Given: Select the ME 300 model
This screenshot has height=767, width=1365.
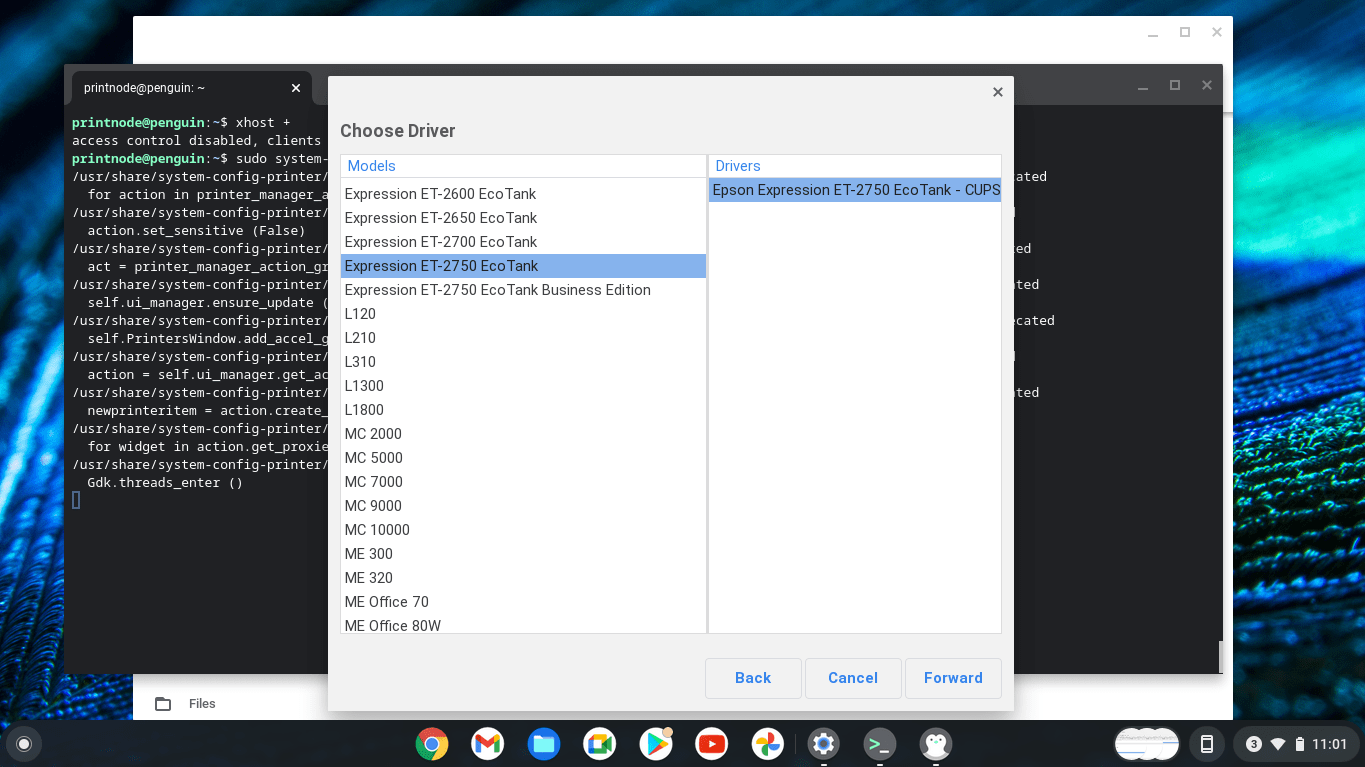Looking at the screenshot, I should pos(524,554).
